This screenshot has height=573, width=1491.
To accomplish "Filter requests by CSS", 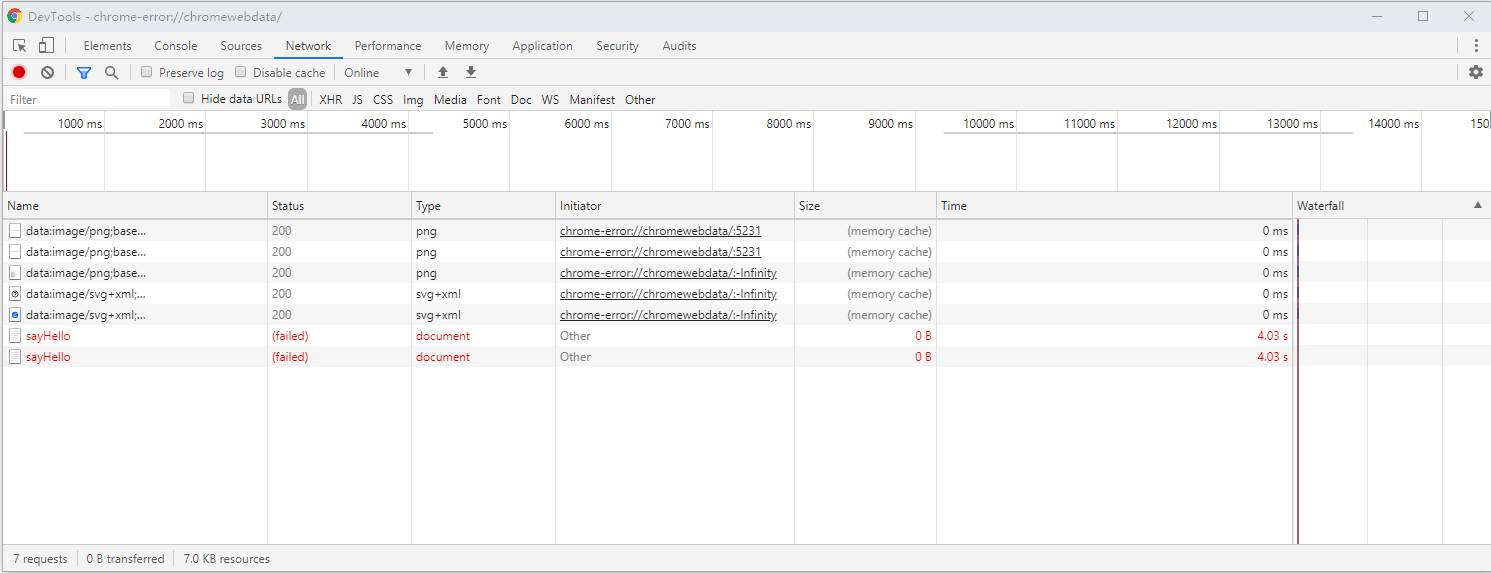I will (x=383, y=99).
